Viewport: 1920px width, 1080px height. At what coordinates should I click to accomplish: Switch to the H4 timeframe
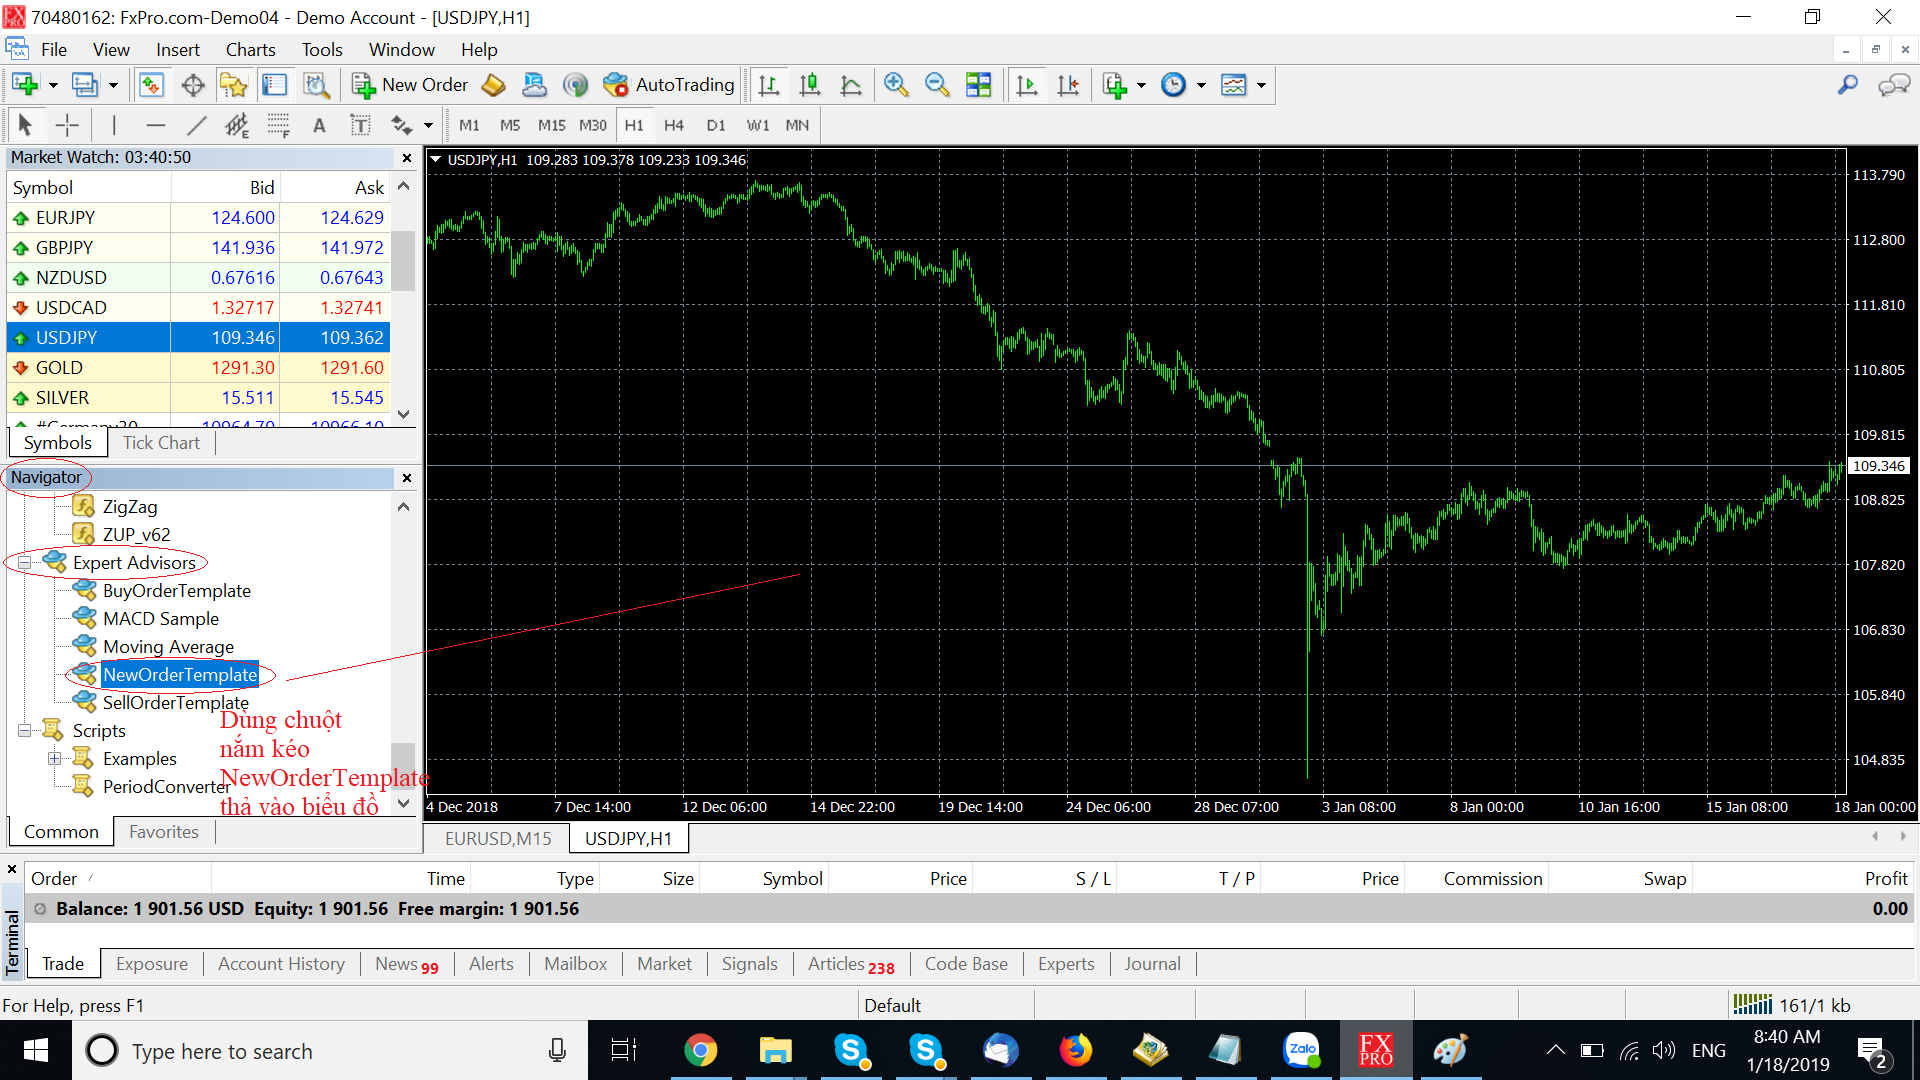674,125
